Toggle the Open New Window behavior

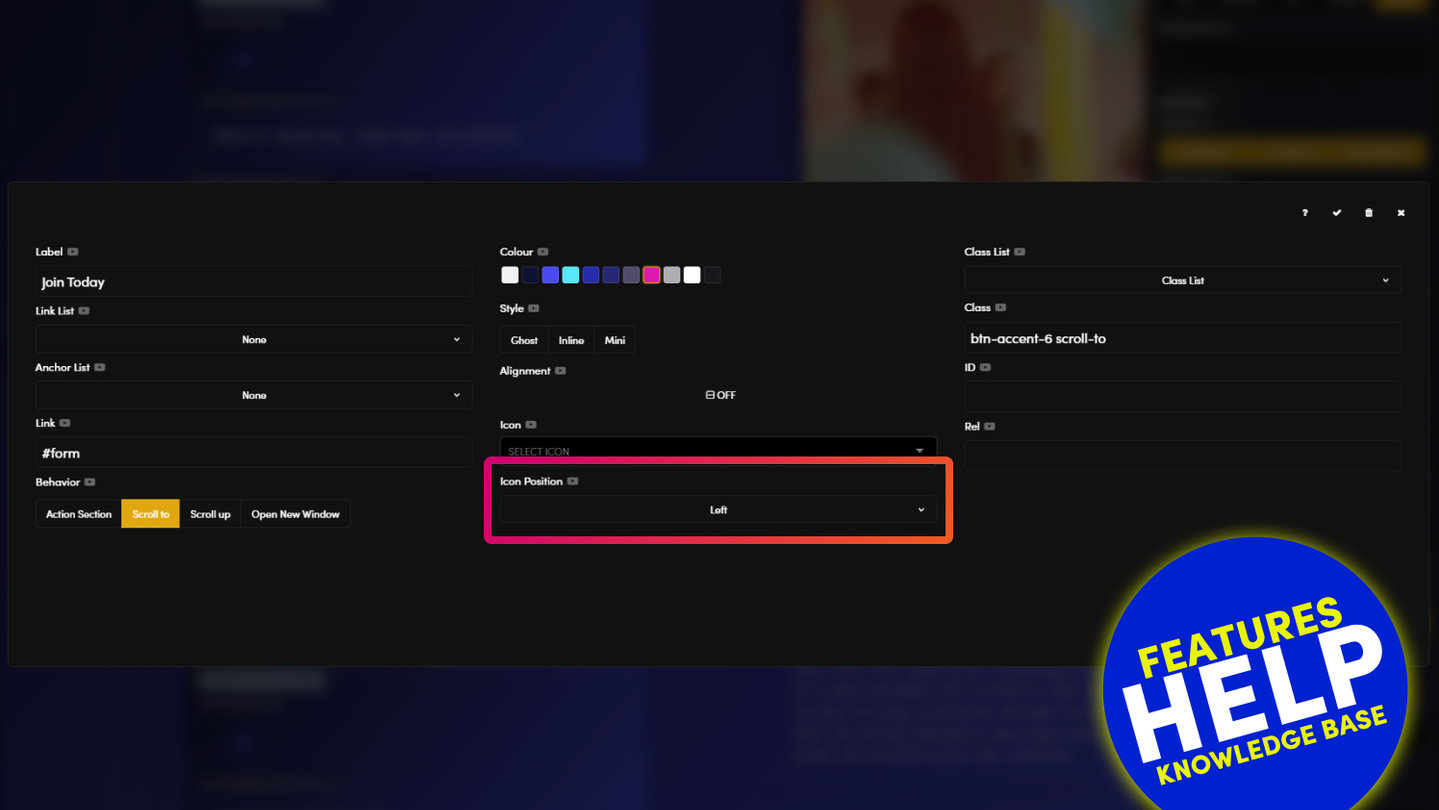point(295,514)
